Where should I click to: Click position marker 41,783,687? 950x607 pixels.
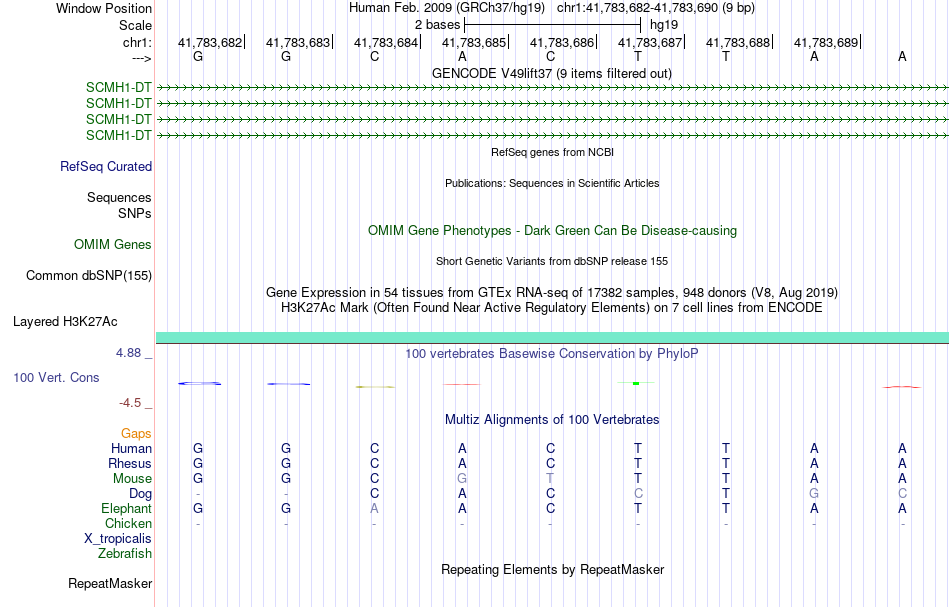coord(650,42)
